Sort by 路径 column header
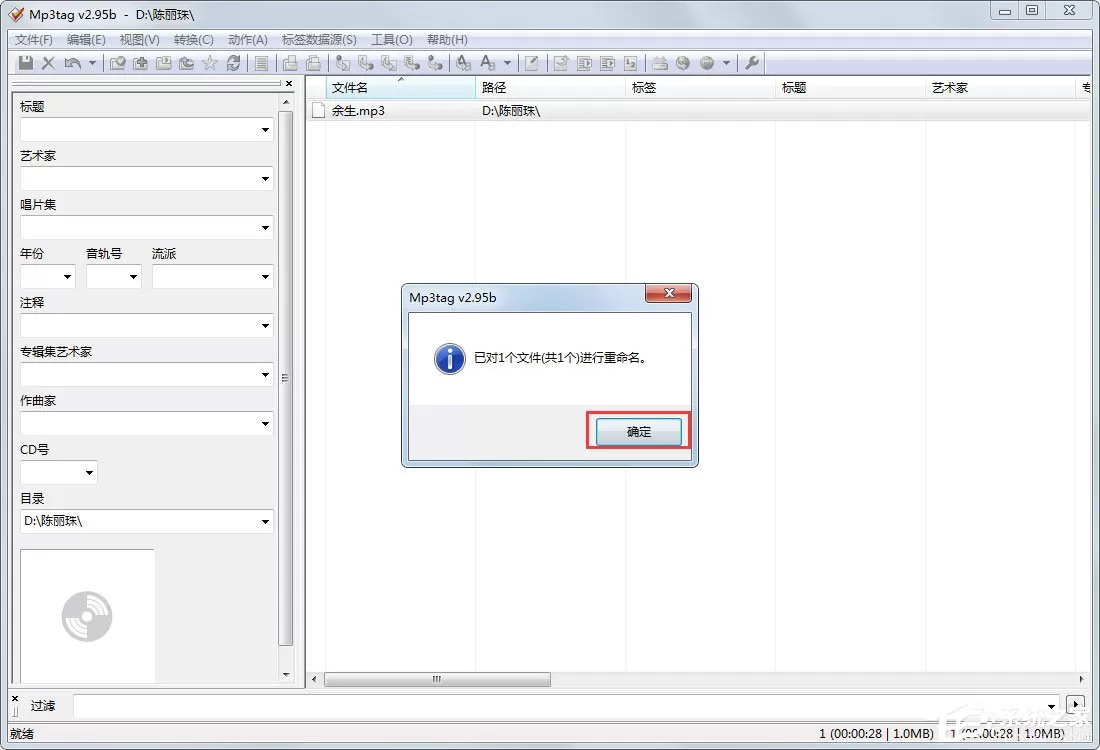 click(x=550, y=88)
